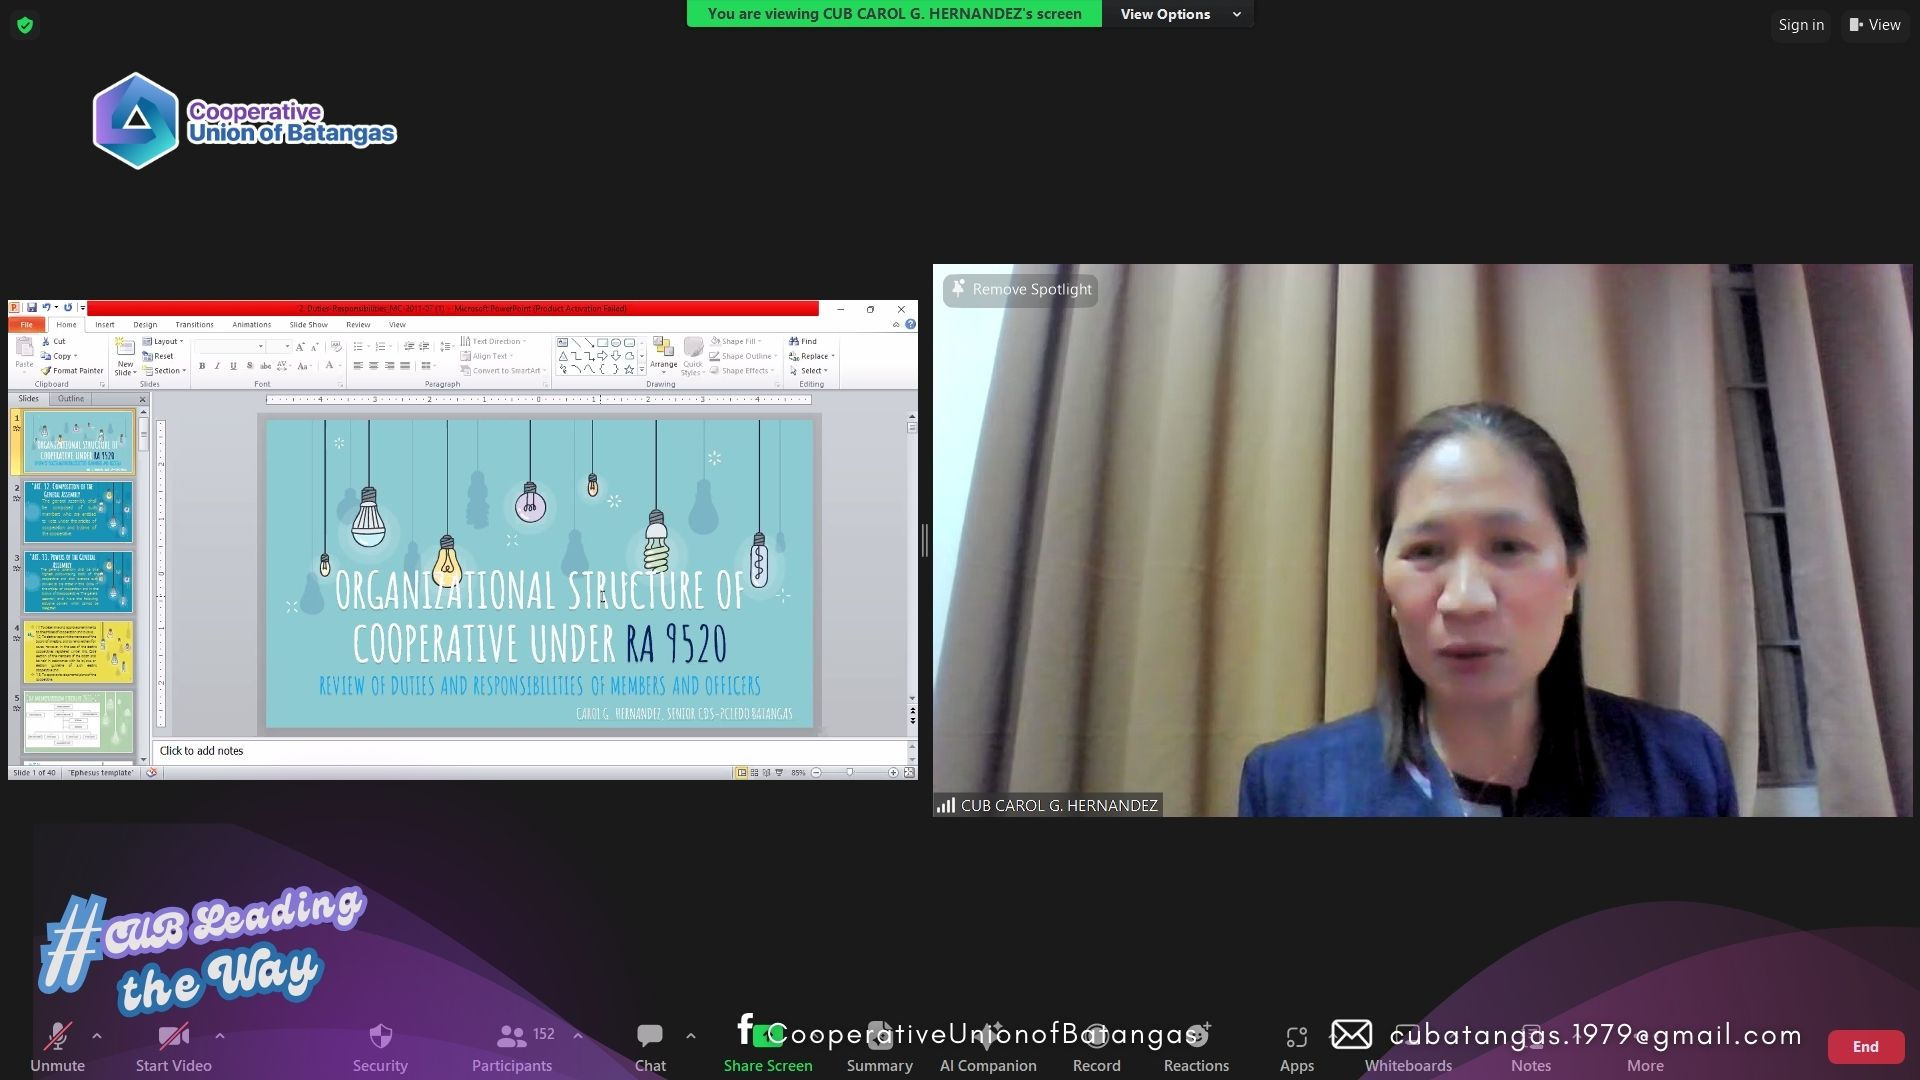Start Video in Zoom toolbar
1920x1080 pixels.
(x=173, y=1046)
